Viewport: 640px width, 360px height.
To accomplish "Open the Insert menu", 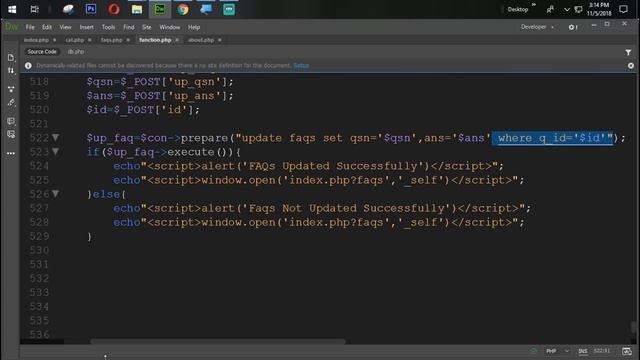I will click(x=87, y=27).
